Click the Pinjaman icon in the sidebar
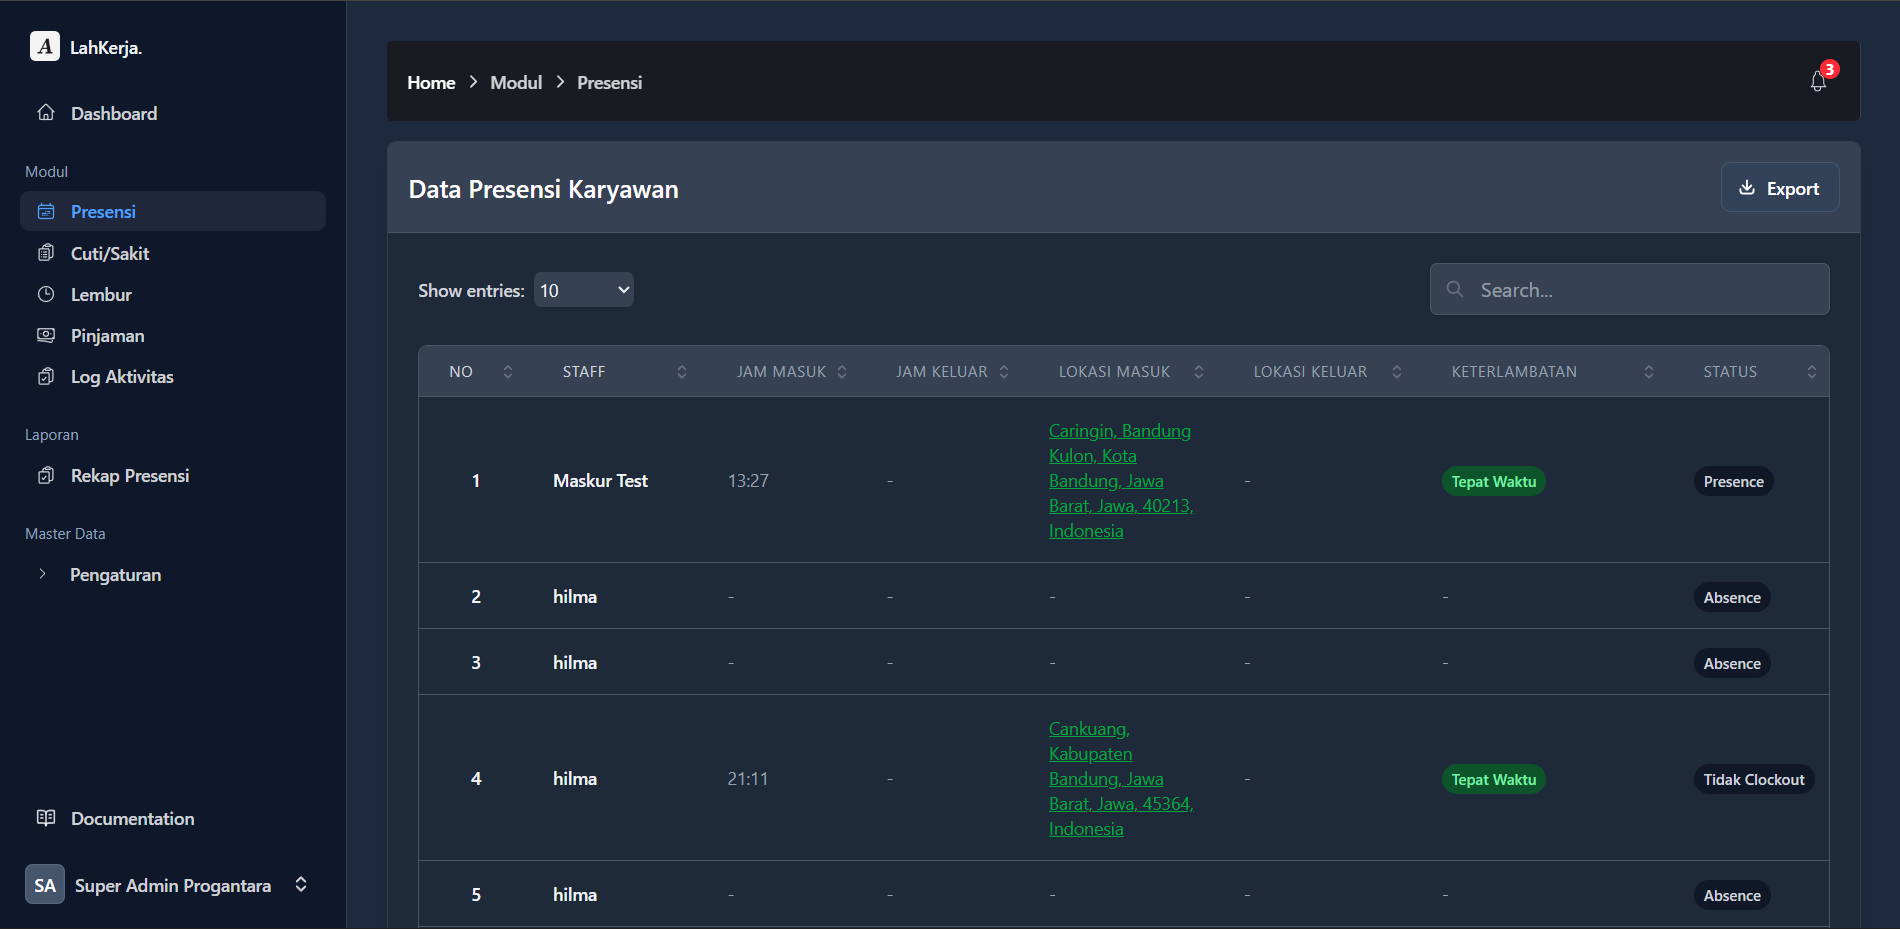 [x=46, y=335]
